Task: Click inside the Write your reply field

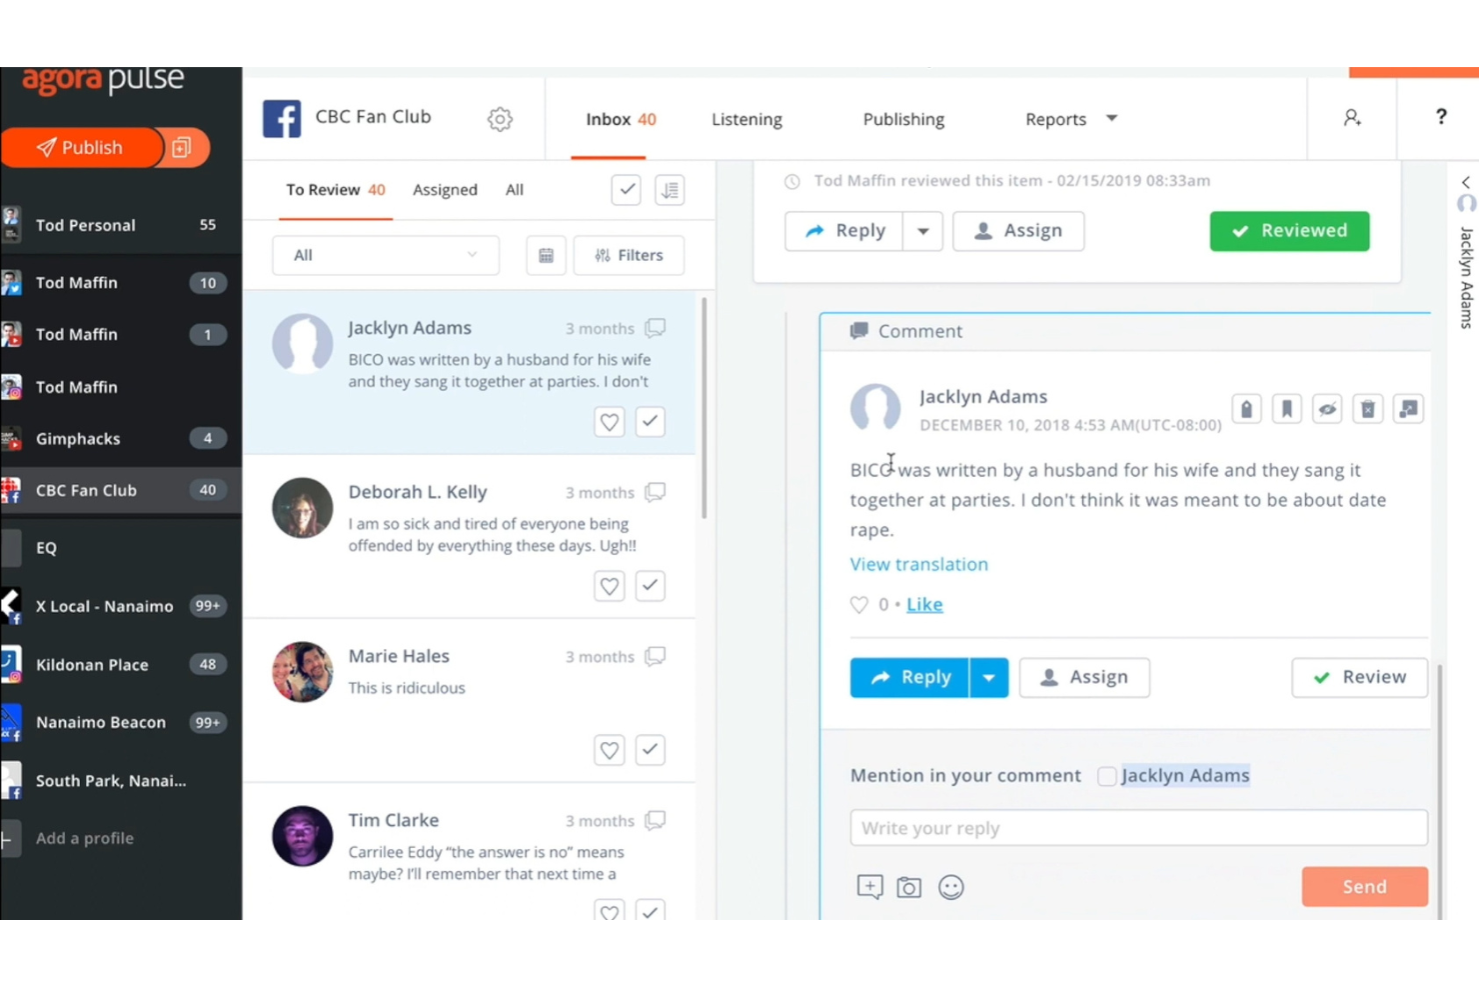Action: point(1138,827)
